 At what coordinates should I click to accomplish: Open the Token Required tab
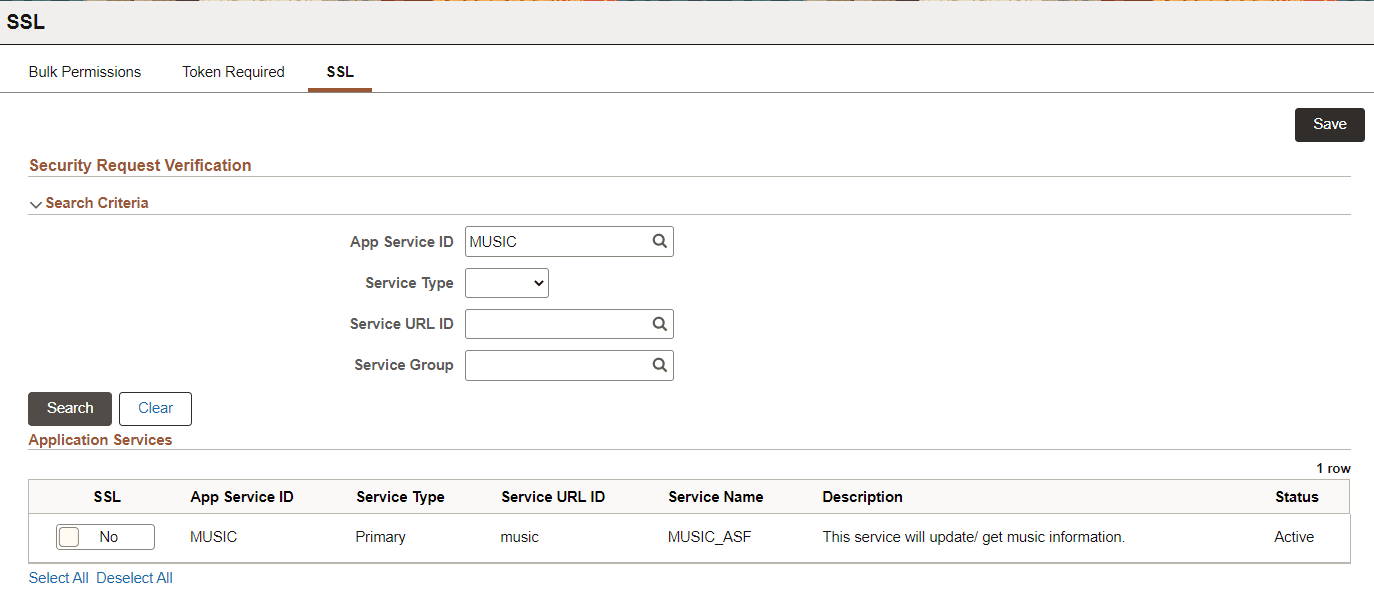point(233,71)
